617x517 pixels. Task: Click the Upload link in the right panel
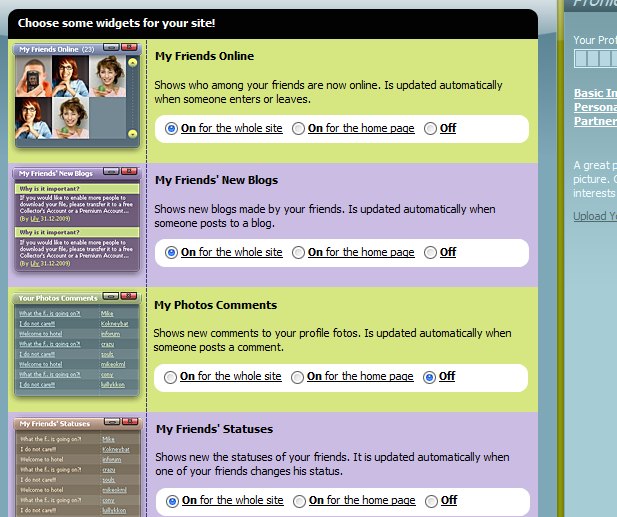pyautogui.click(x=594, y=216)
